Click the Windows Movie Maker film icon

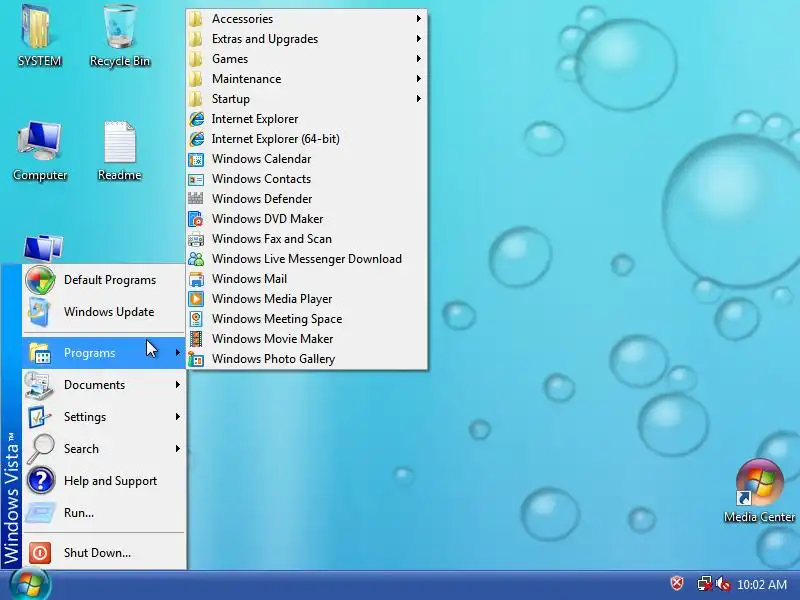[196, 339]
